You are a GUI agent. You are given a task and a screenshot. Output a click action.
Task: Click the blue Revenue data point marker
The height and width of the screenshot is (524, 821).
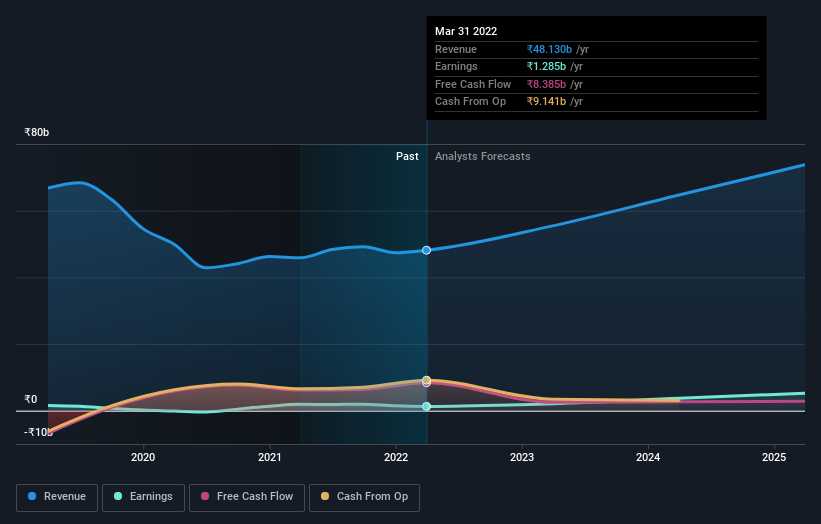(x=427, y=250)
